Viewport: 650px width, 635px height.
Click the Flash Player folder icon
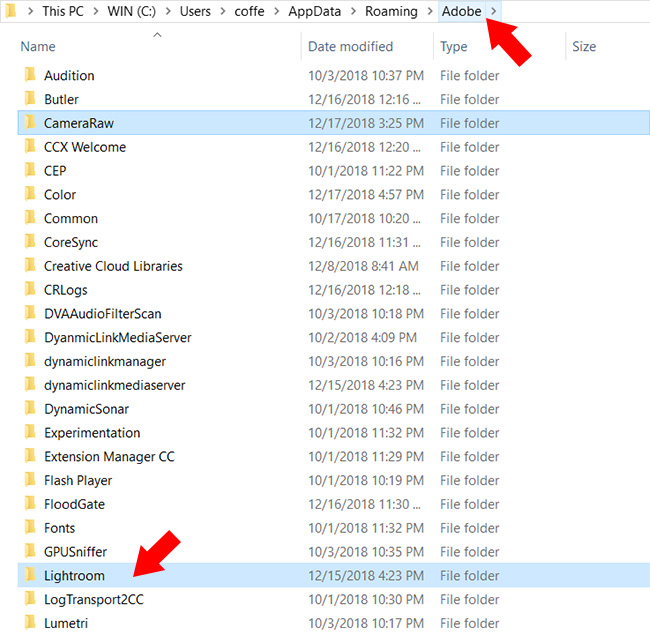pyautogui.click(x=29, y=480)
